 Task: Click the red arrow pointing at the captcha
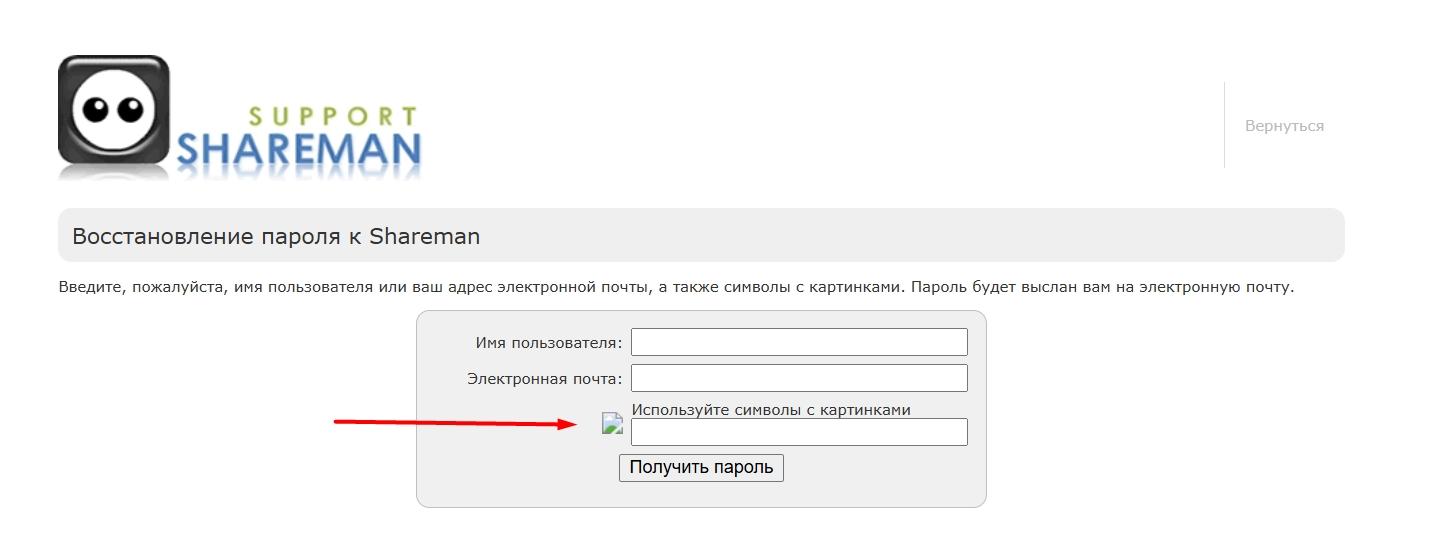(455, 423)
